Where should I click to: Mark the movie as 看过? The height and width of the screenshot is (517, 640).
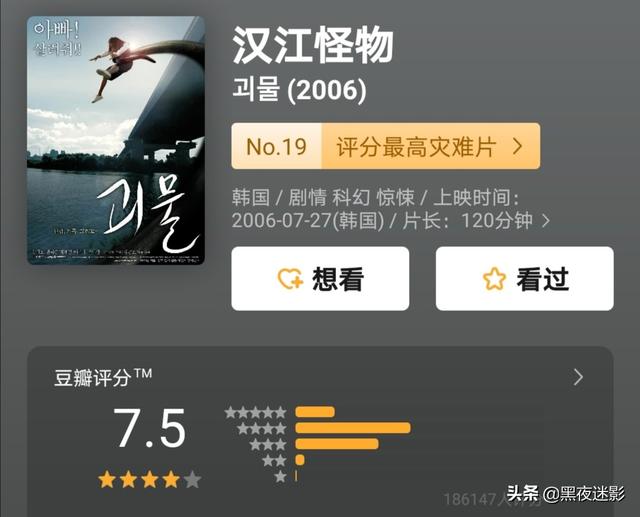coord(524,279)
